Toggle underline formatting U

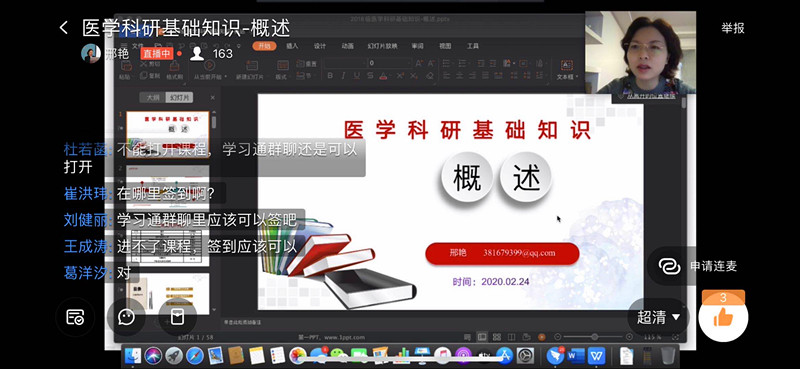pos(357,76)
